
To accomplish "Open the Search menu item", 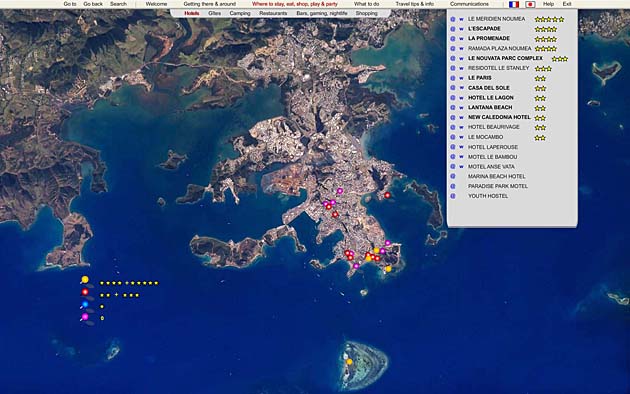I will click(118, 4).
